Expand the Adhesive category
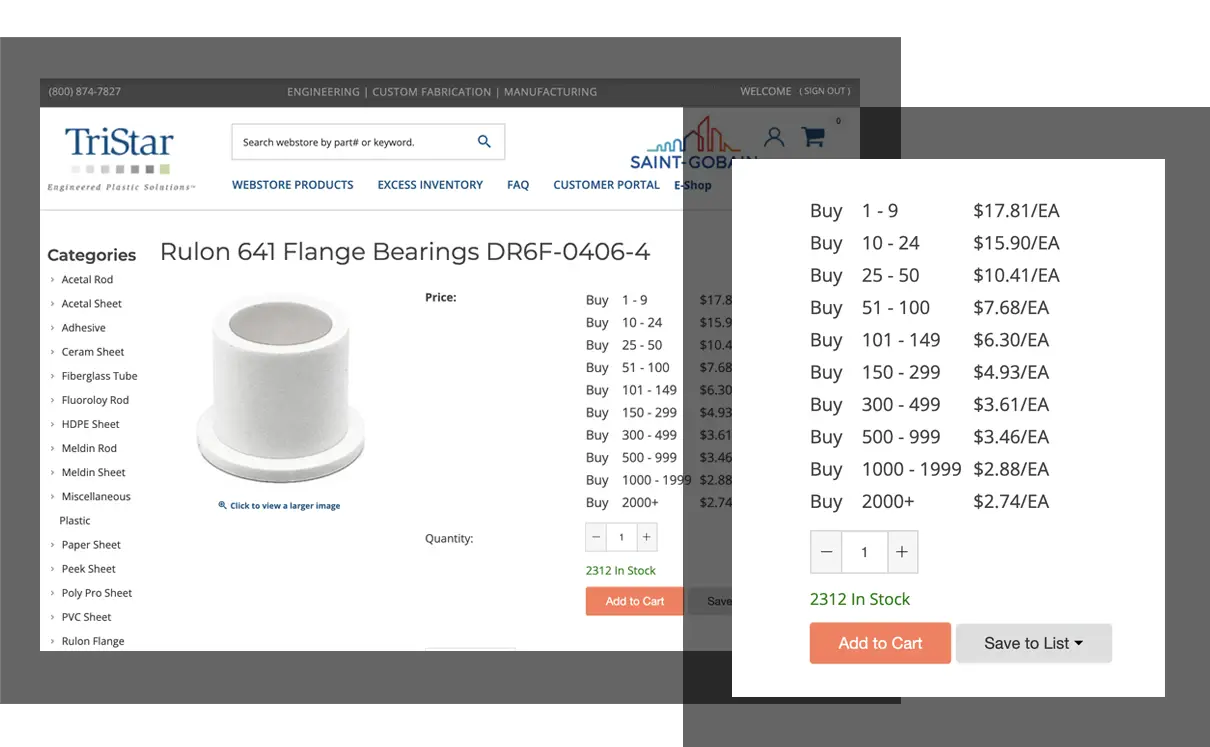This screenshot has width=1210, height=747. pos(83,328)
